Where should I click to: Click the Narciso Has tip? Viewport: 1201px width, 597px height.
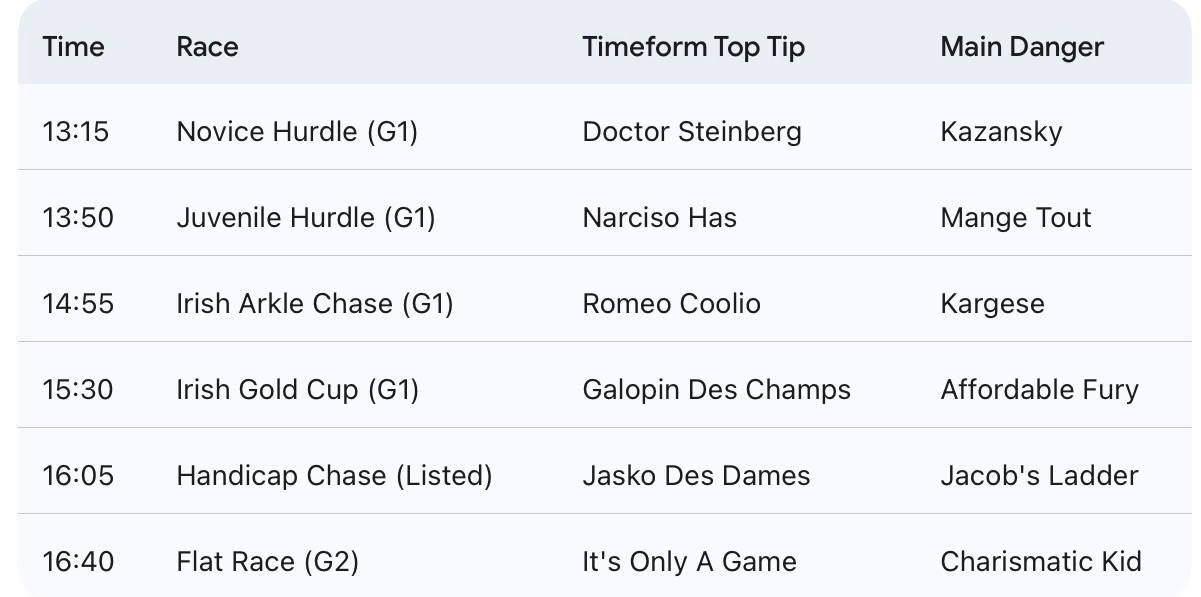pos(659,218)
